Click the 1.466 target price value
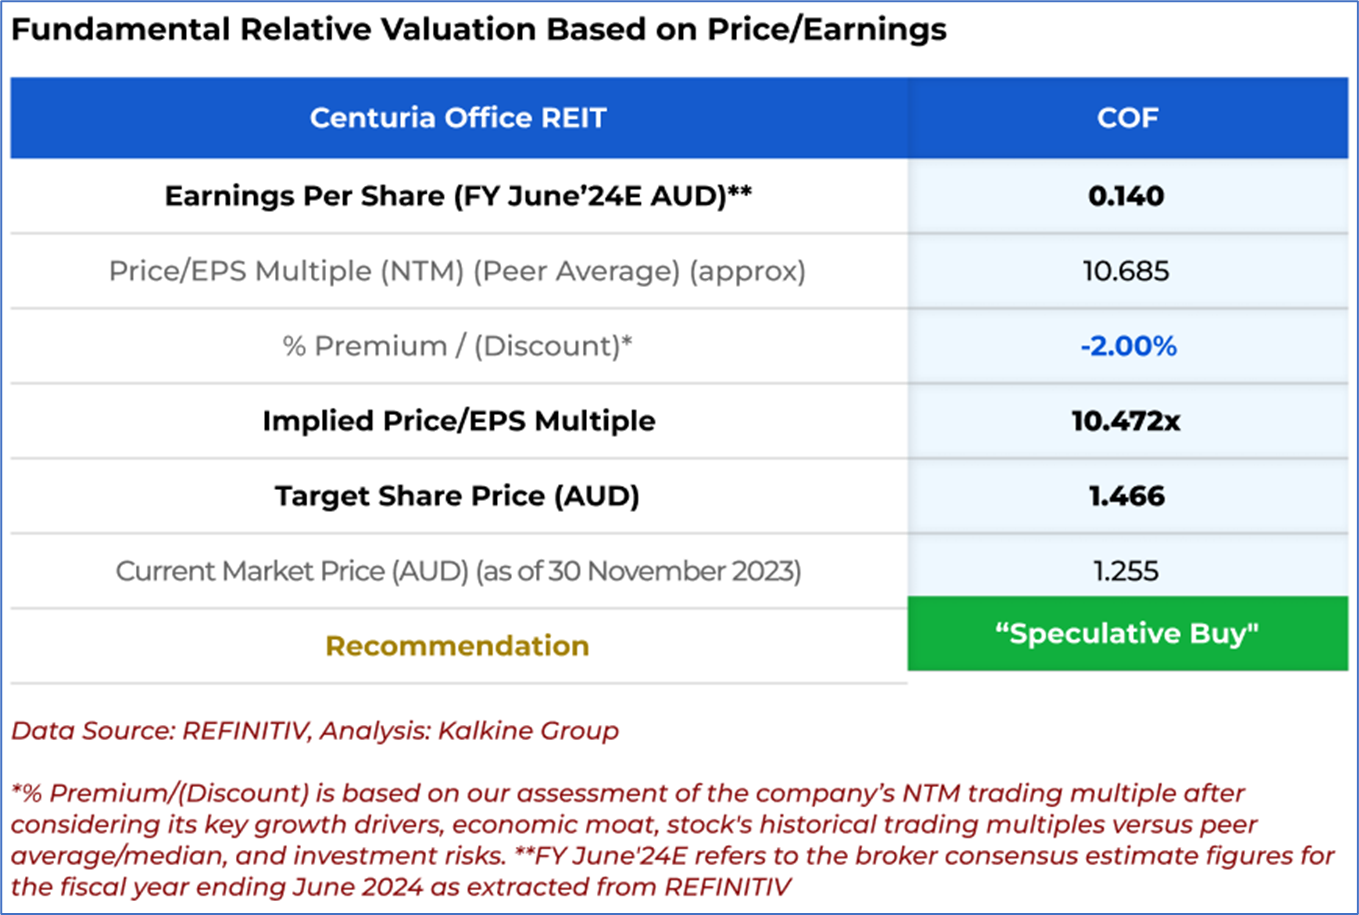 coord(1126,496)
